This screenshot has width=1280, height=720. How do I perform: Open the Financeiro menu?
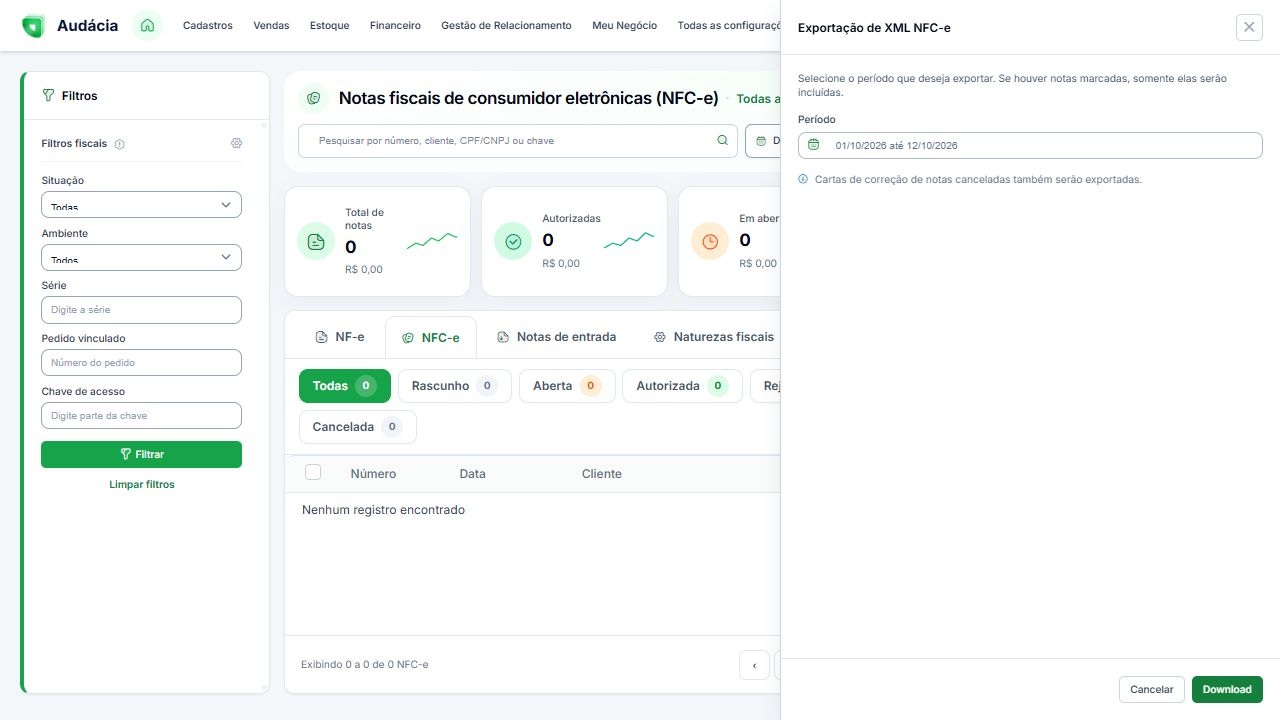pos(395,26)
